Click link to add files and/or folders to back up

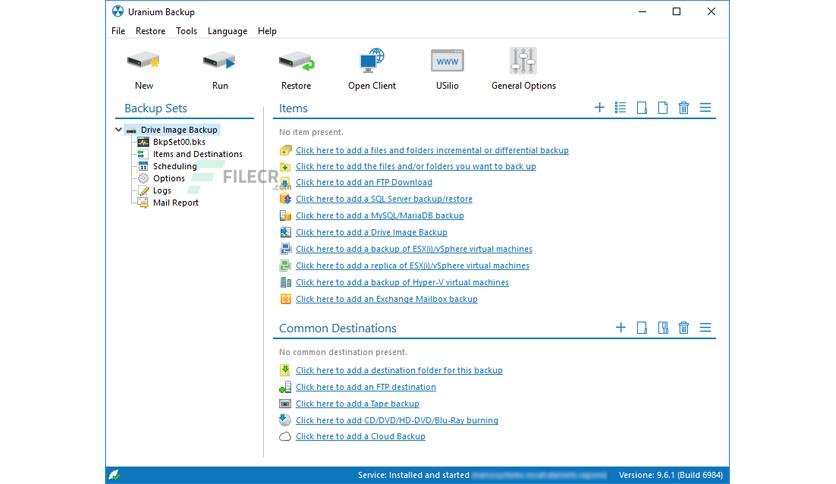coord(416,166)
